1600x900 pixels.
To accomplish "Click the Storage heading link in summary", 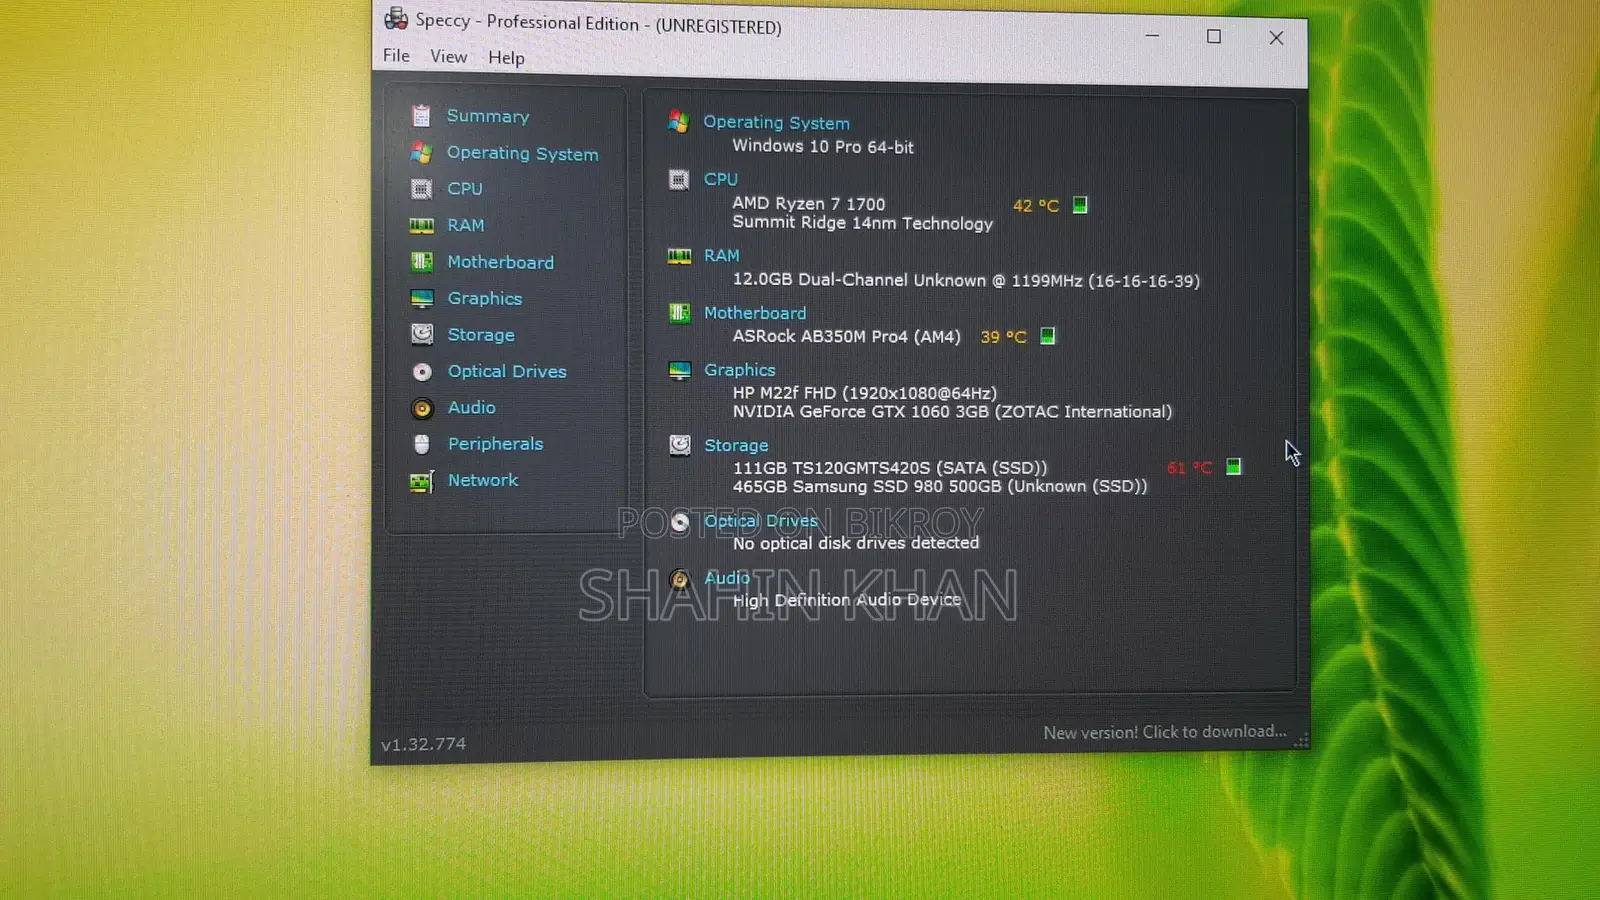I will [736, 446].
